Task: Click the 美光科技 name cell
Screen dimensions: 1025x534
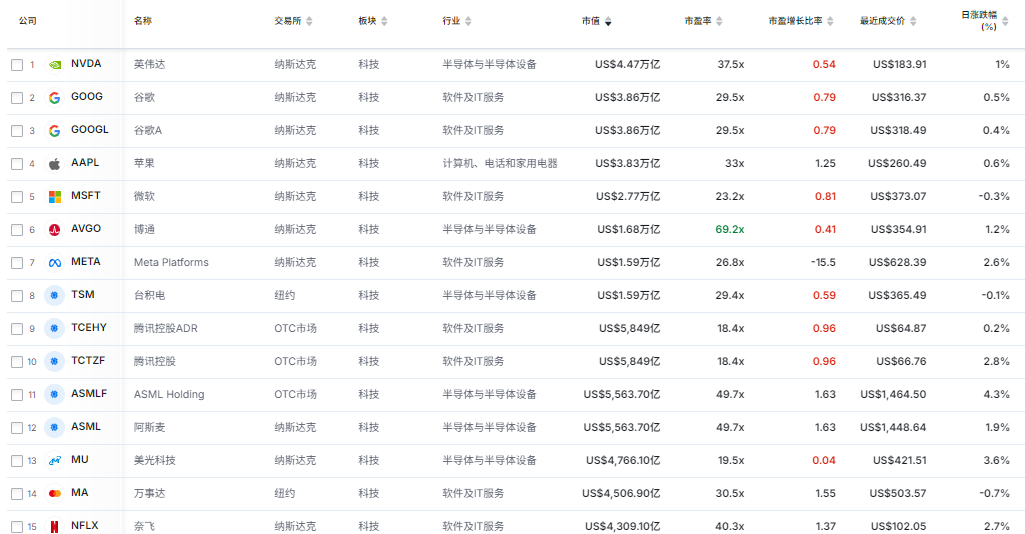Action: [155, 461]
